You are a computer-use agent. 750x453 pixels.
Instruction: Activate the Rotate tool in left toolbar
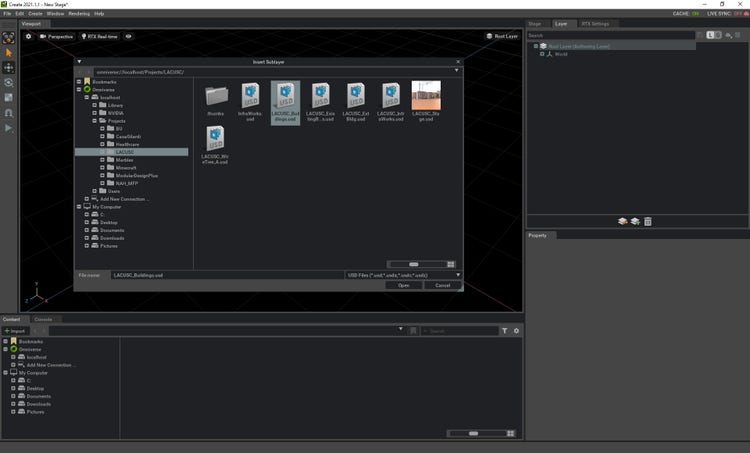[x=9, y=83]
